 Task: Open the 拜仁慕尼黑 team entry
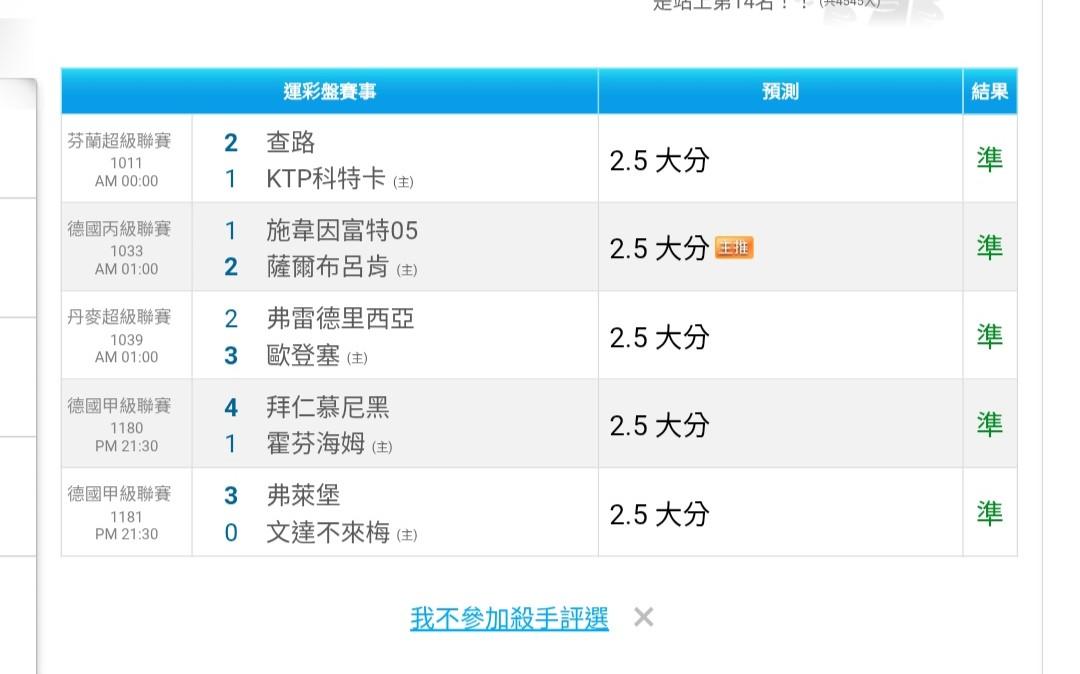(x=328, y=407)
